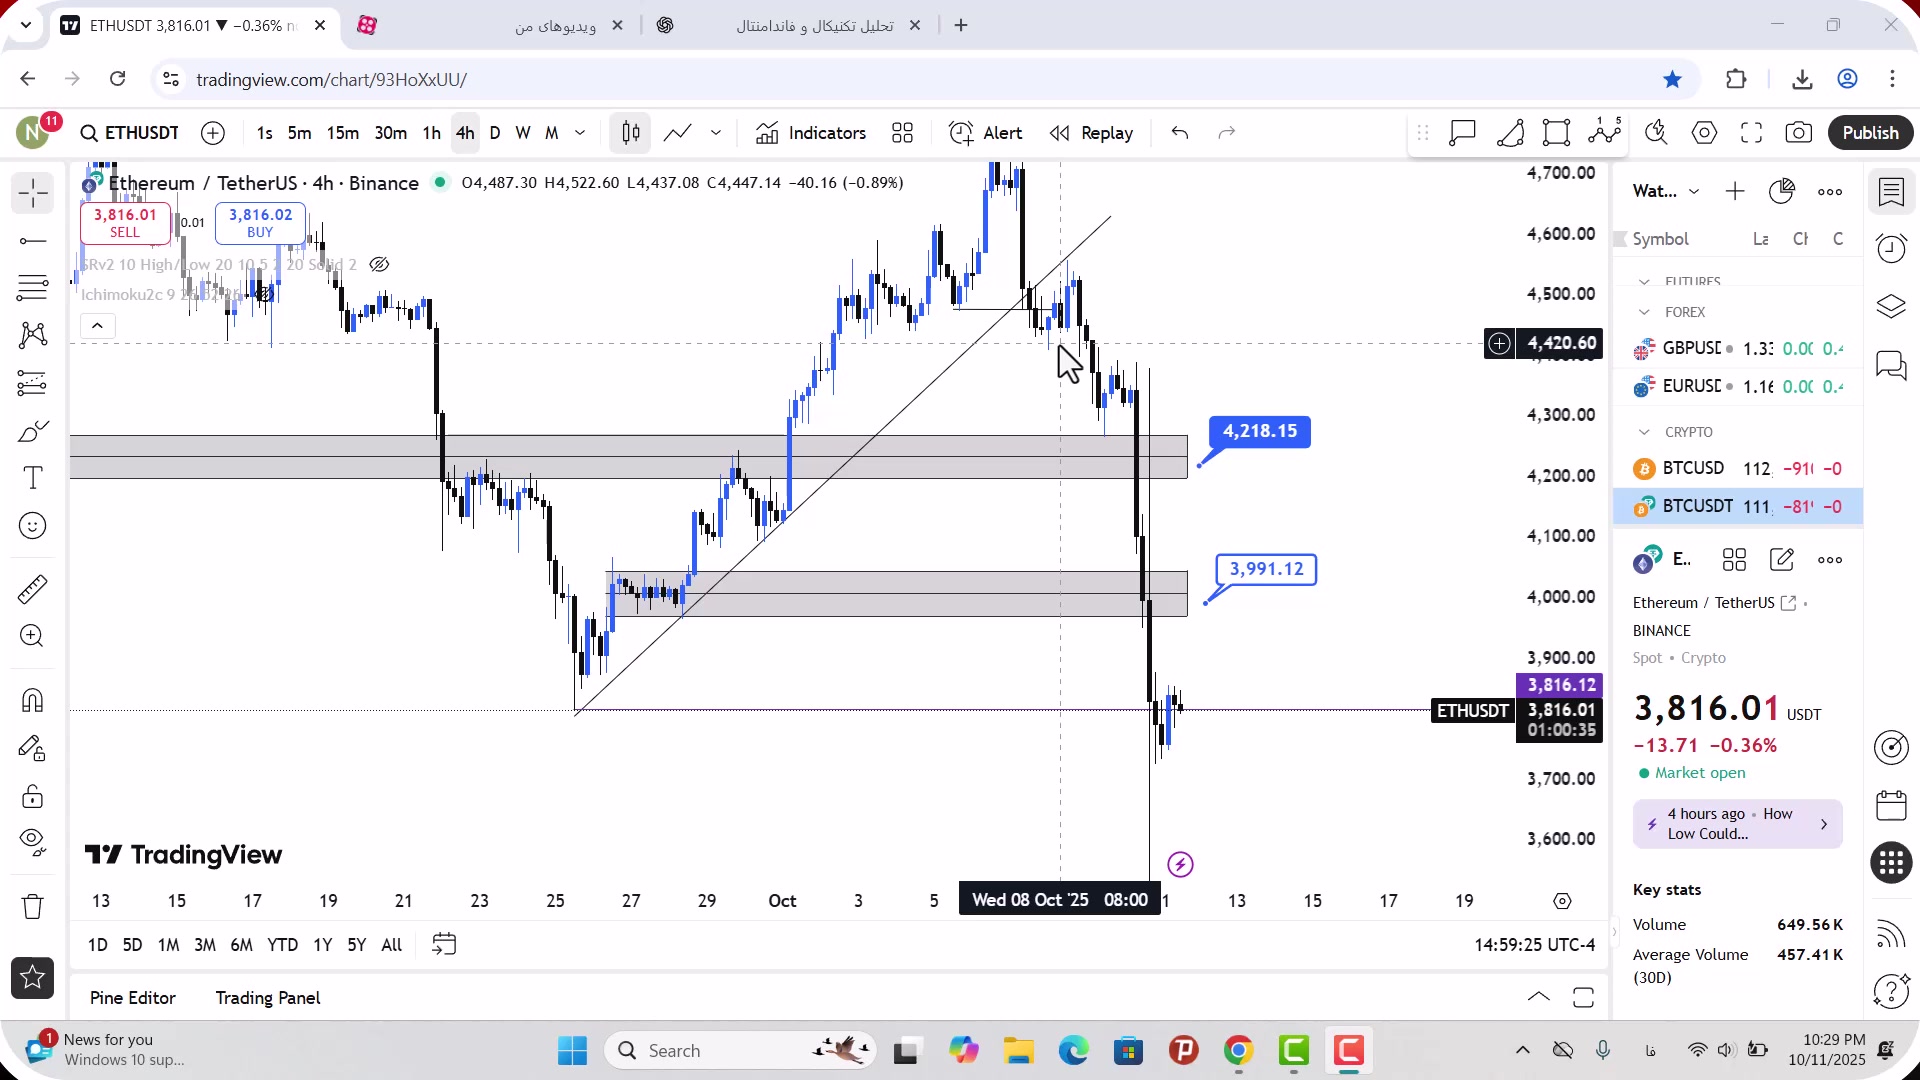1920x1080 pixels.
Task: Select the Text annotation tool
Action: pyautogui.click(x=32, y=478)
